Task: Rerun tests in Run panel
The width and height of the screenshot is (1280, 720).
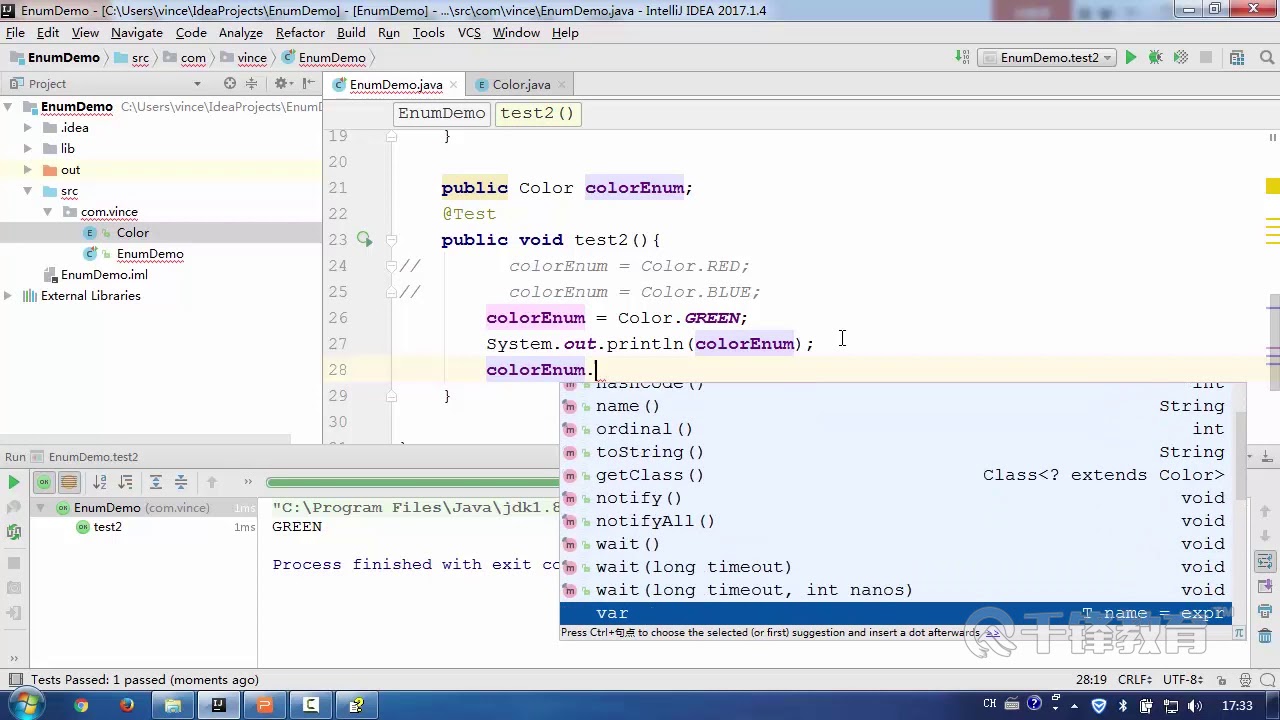Action: click(x=14, y=482)
